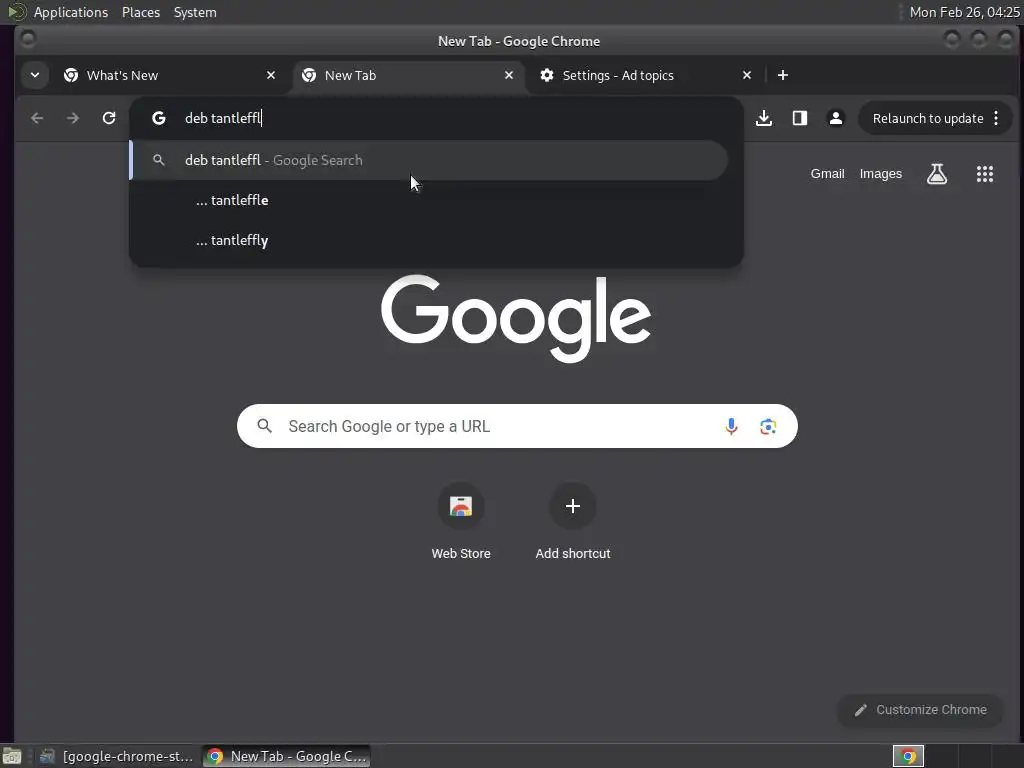Click the back navigation arrow

click(37, 118)
